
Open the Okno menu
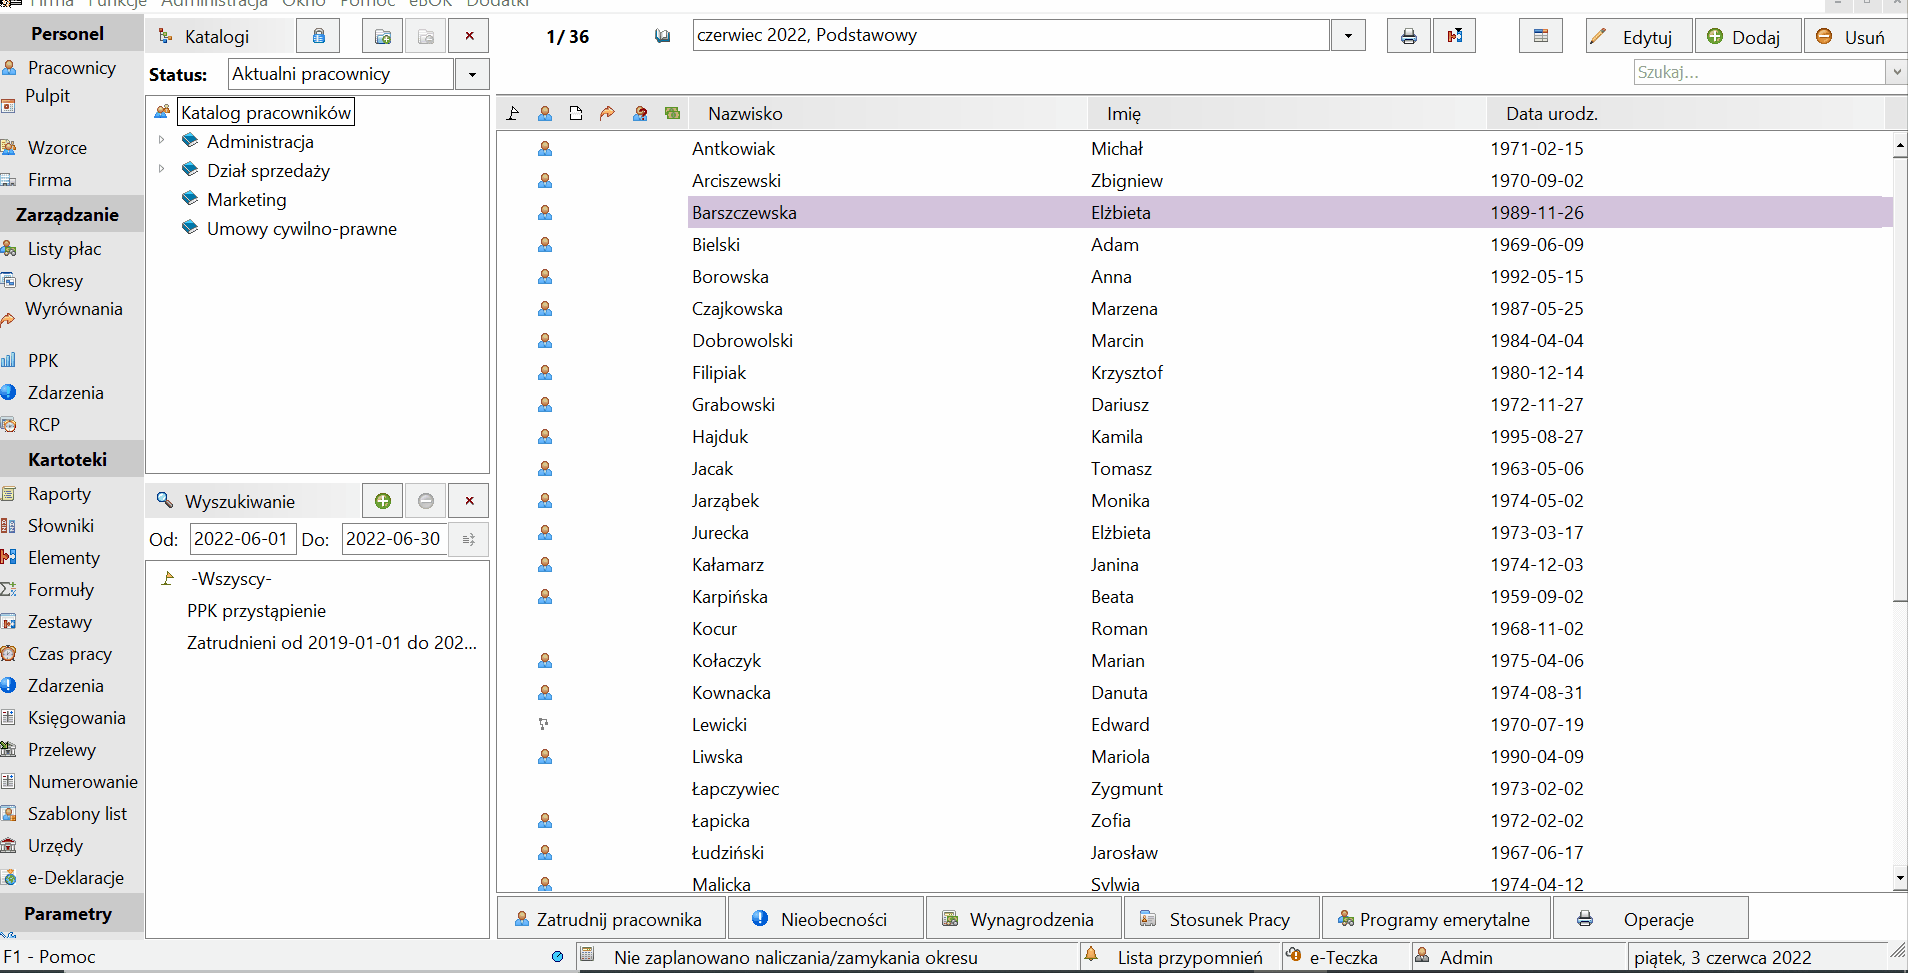(x=304, y=4)
